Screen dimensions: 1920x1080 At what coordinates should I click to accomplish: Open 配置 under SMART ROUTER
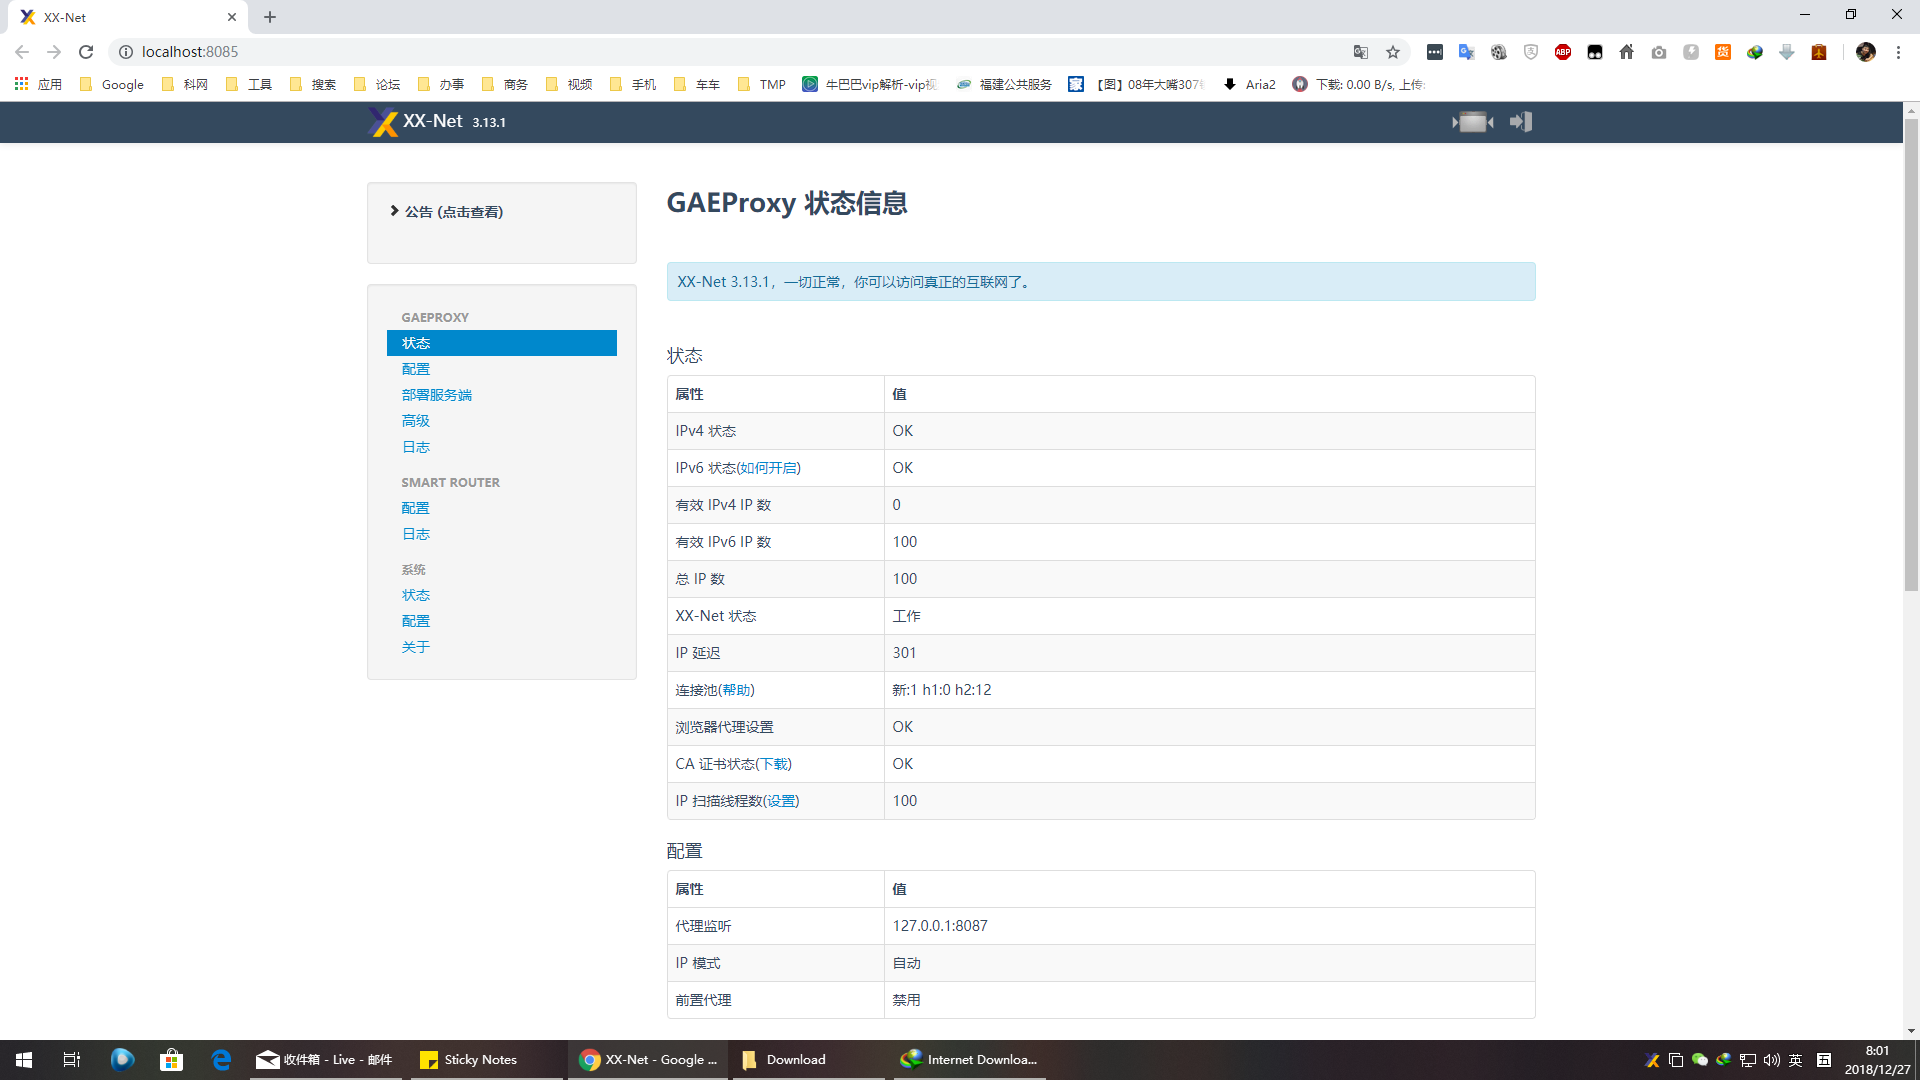click(416, 508)
